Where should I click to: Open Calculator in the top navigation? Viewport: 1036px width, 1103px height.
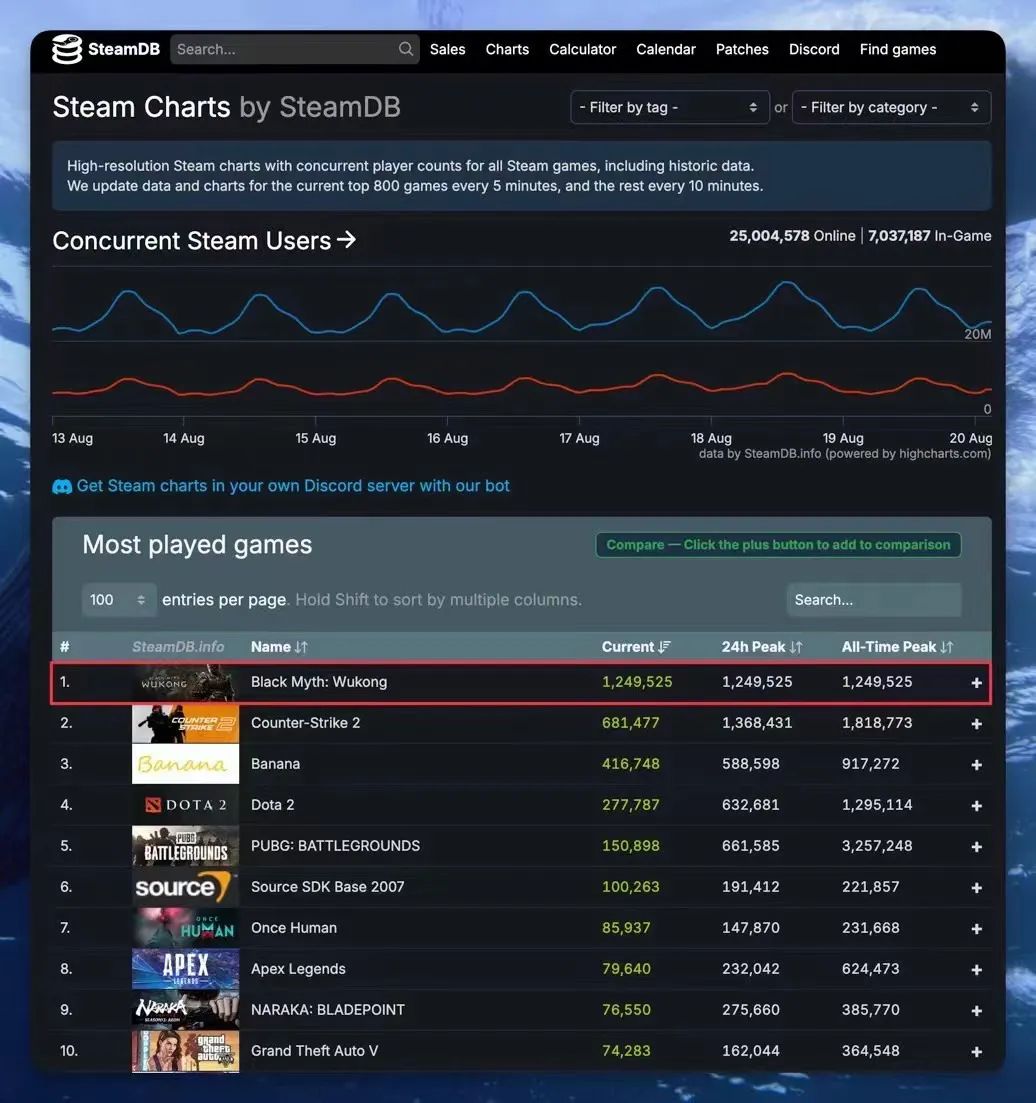(582, 49)
